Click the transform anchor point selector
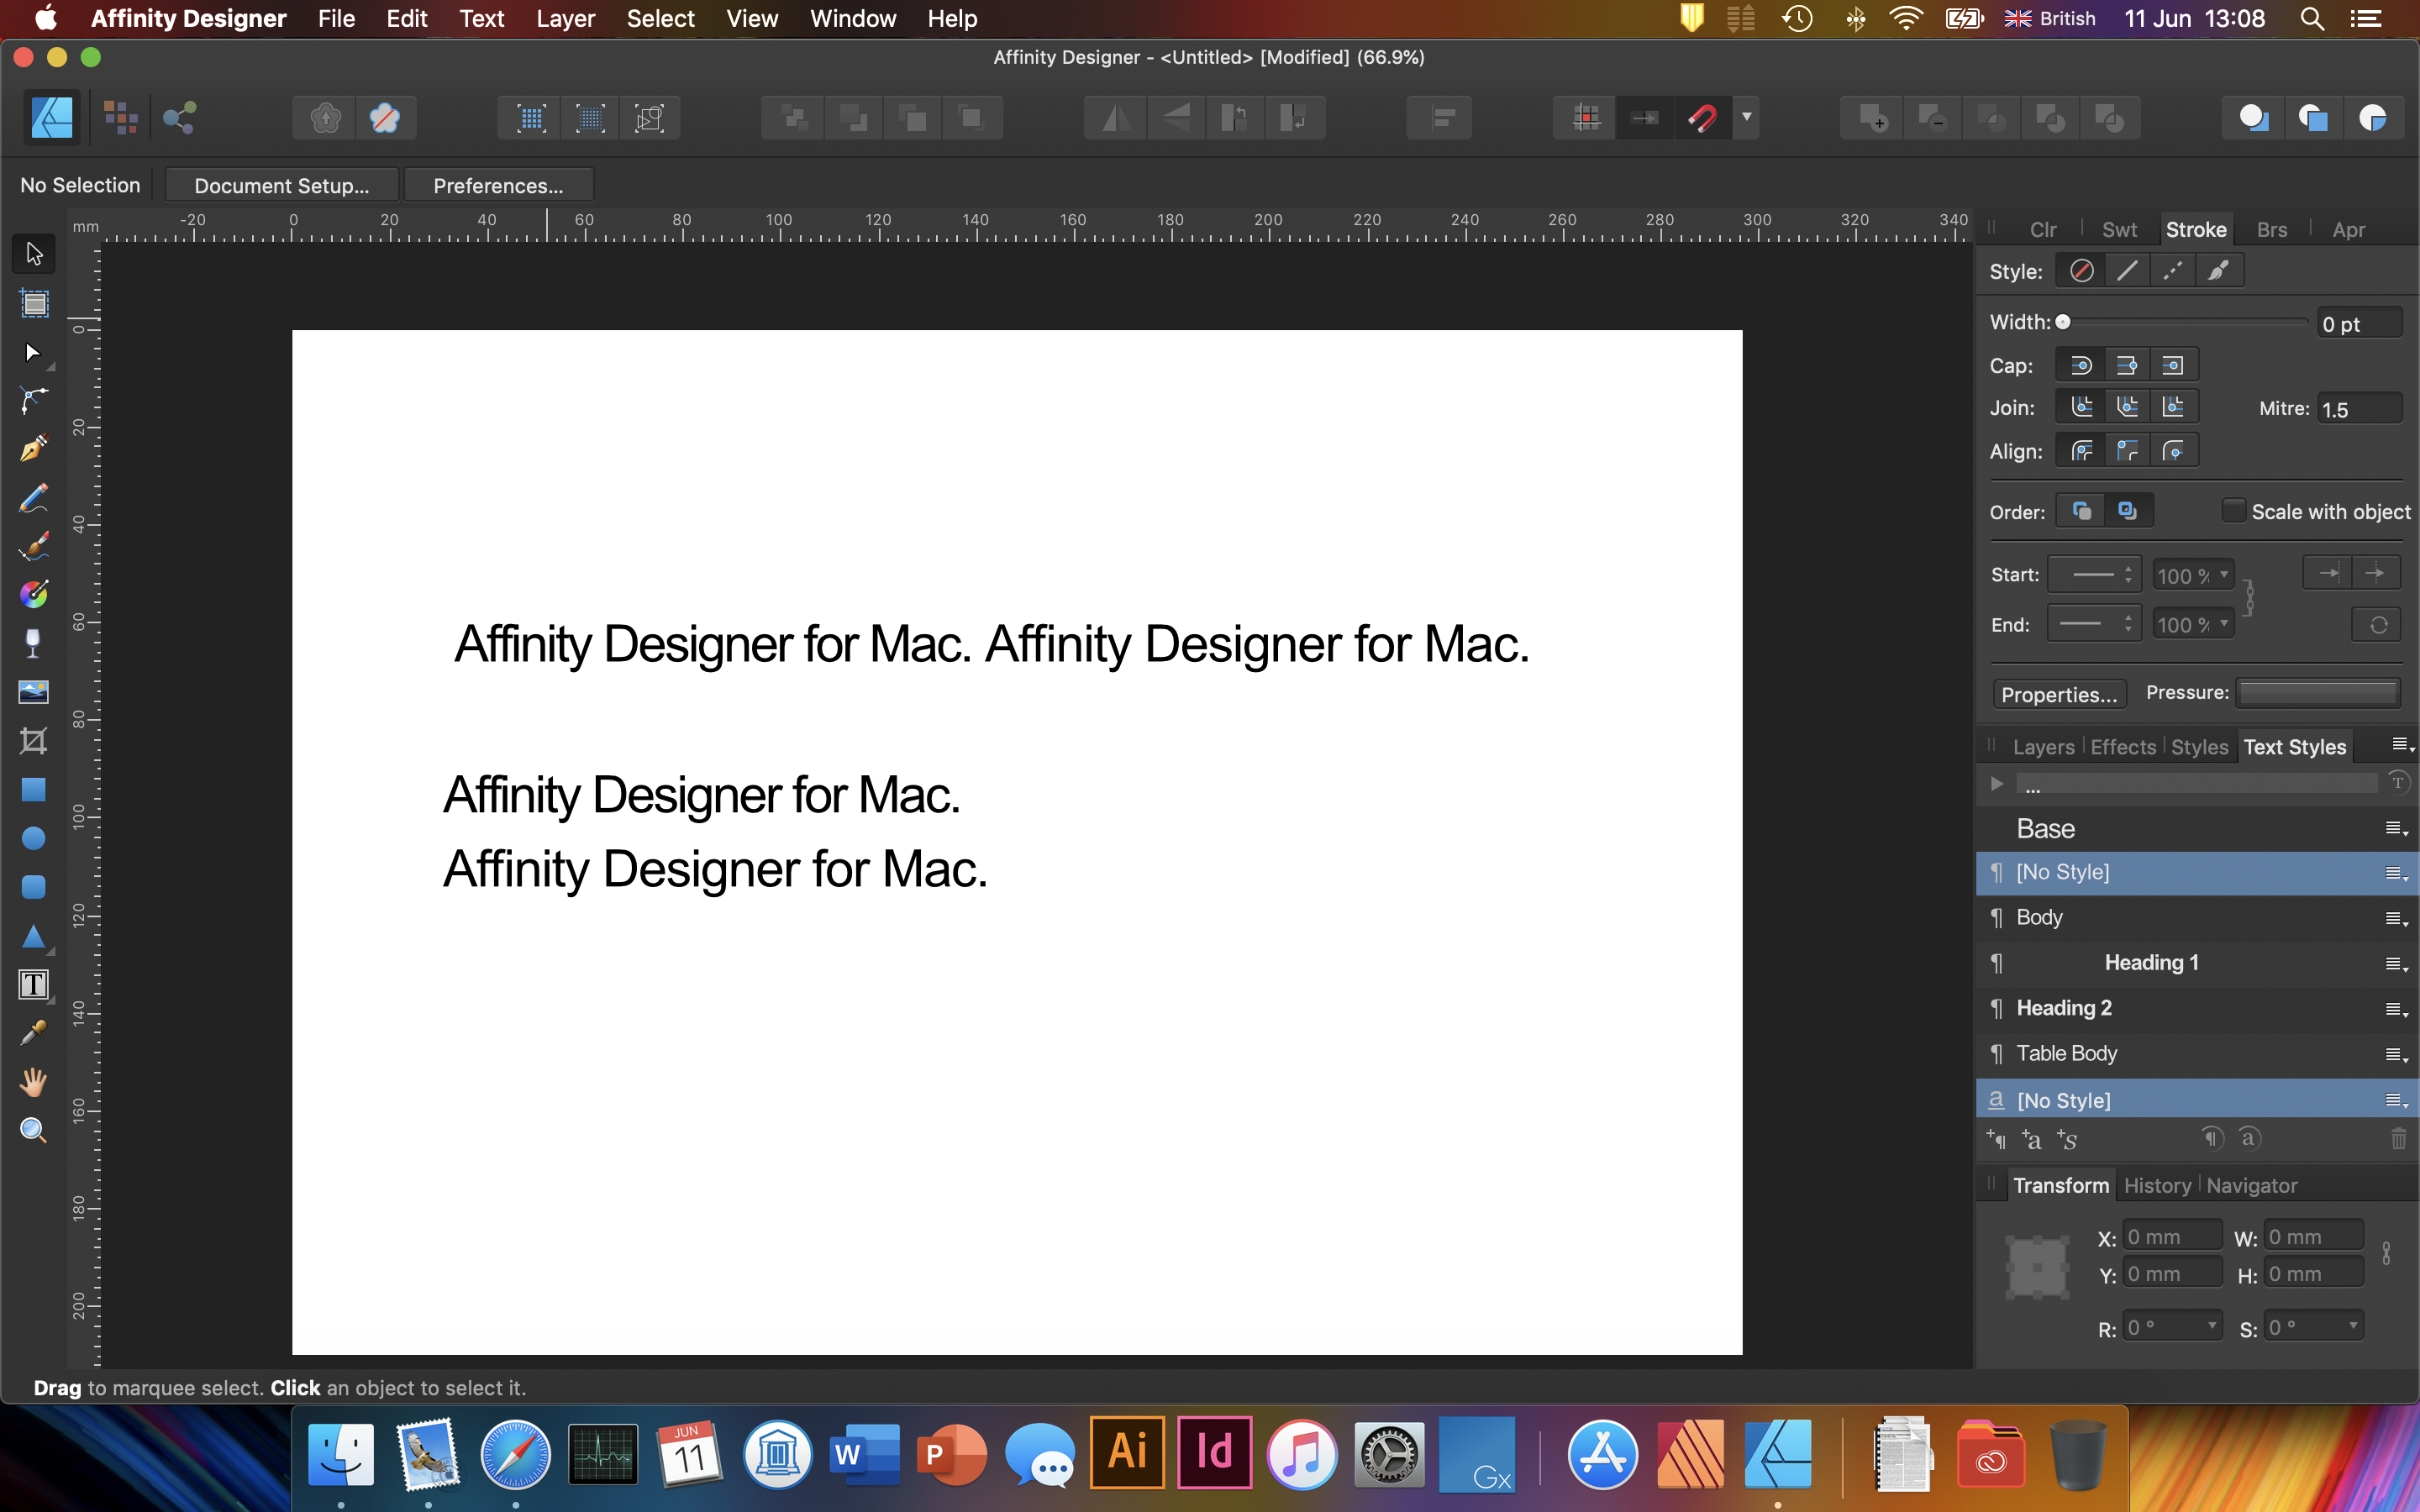The image size is (2420, 1512). tap(2037, 1268)
